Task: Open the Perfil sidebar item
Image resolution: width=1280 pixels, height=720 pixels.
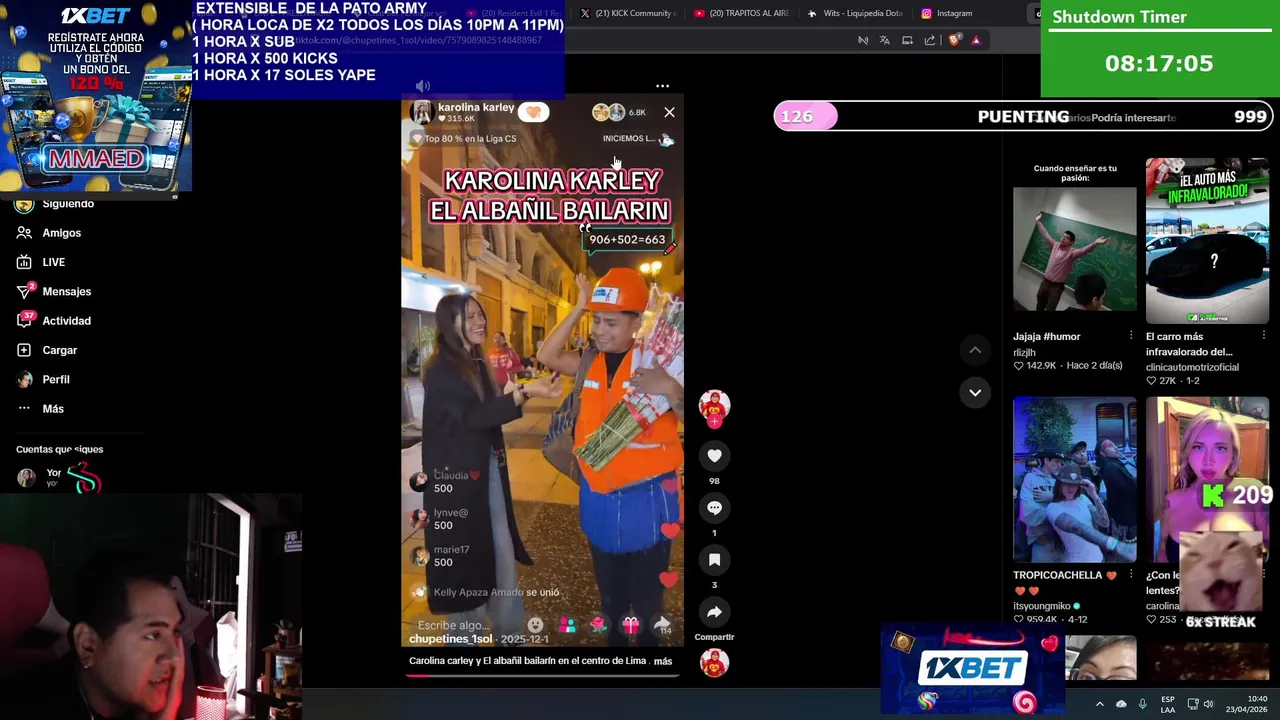Action: tap(42, 379)
